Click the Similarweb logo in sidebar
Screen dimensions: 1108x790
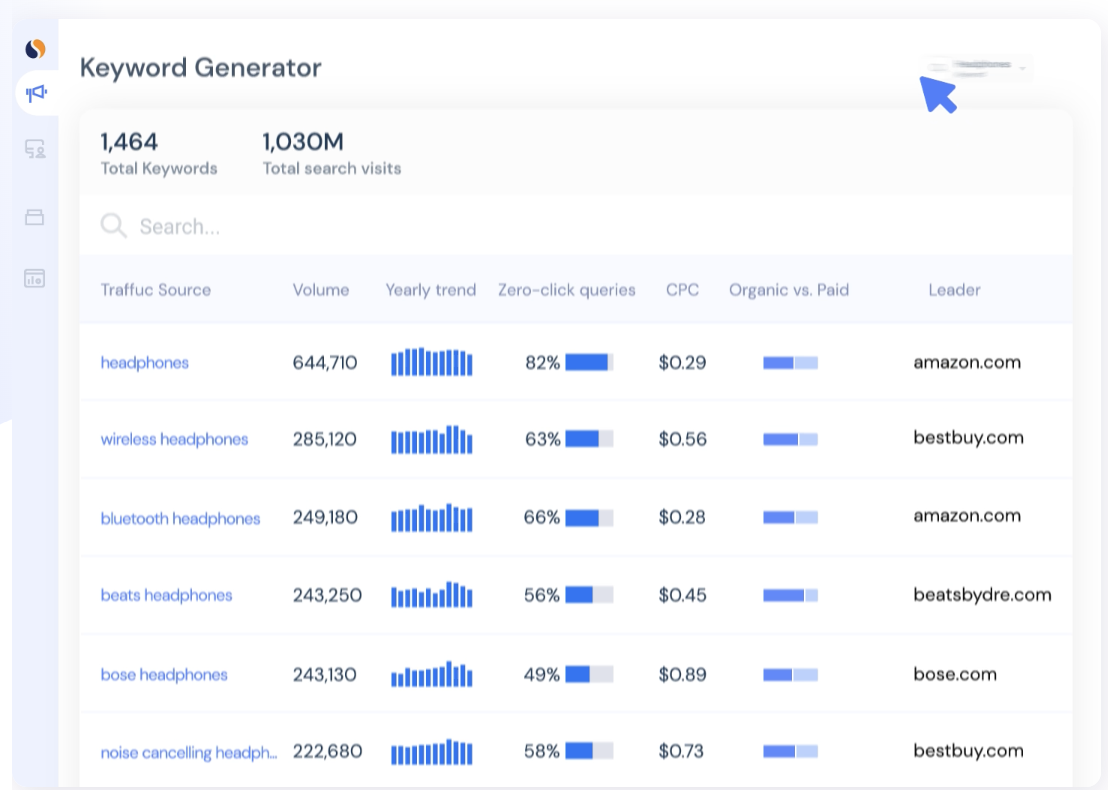coord(35,48)
